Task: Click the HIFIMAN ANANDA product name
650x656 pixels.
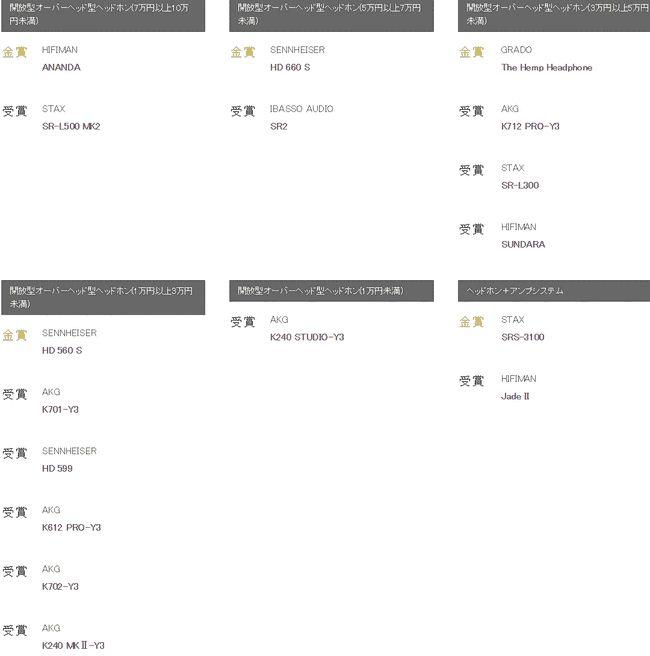Action: (61, 67)
